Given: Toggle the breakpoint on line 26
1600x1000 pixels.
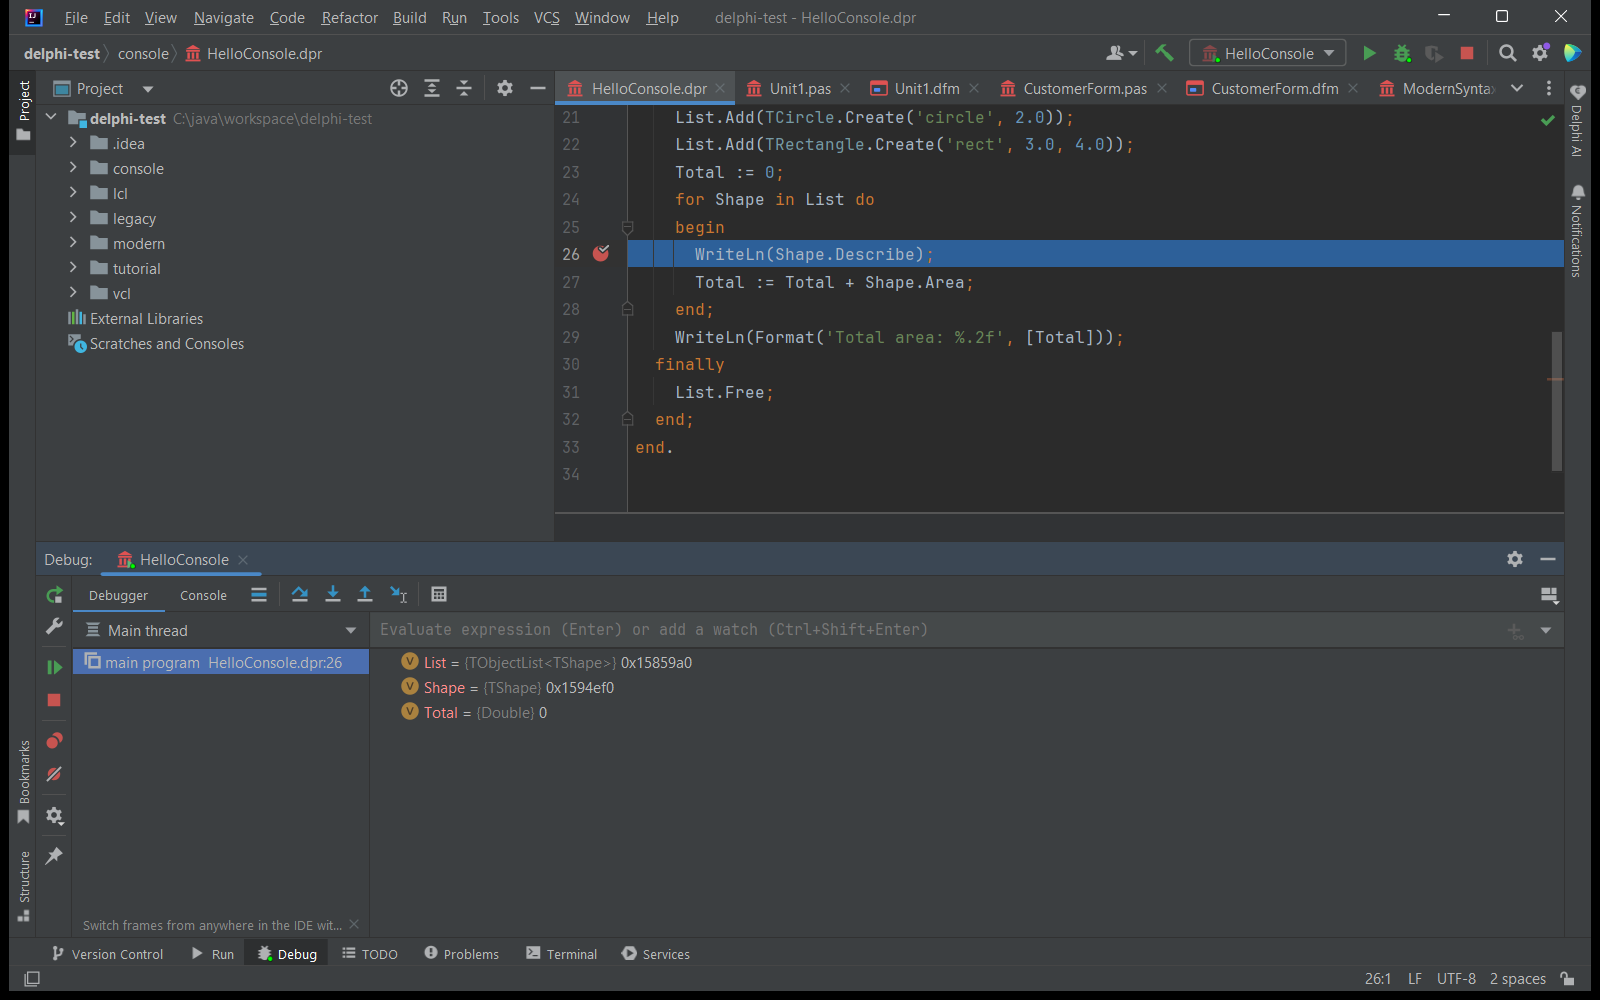Looking at the screenshot, I should [x=601, y=254].
